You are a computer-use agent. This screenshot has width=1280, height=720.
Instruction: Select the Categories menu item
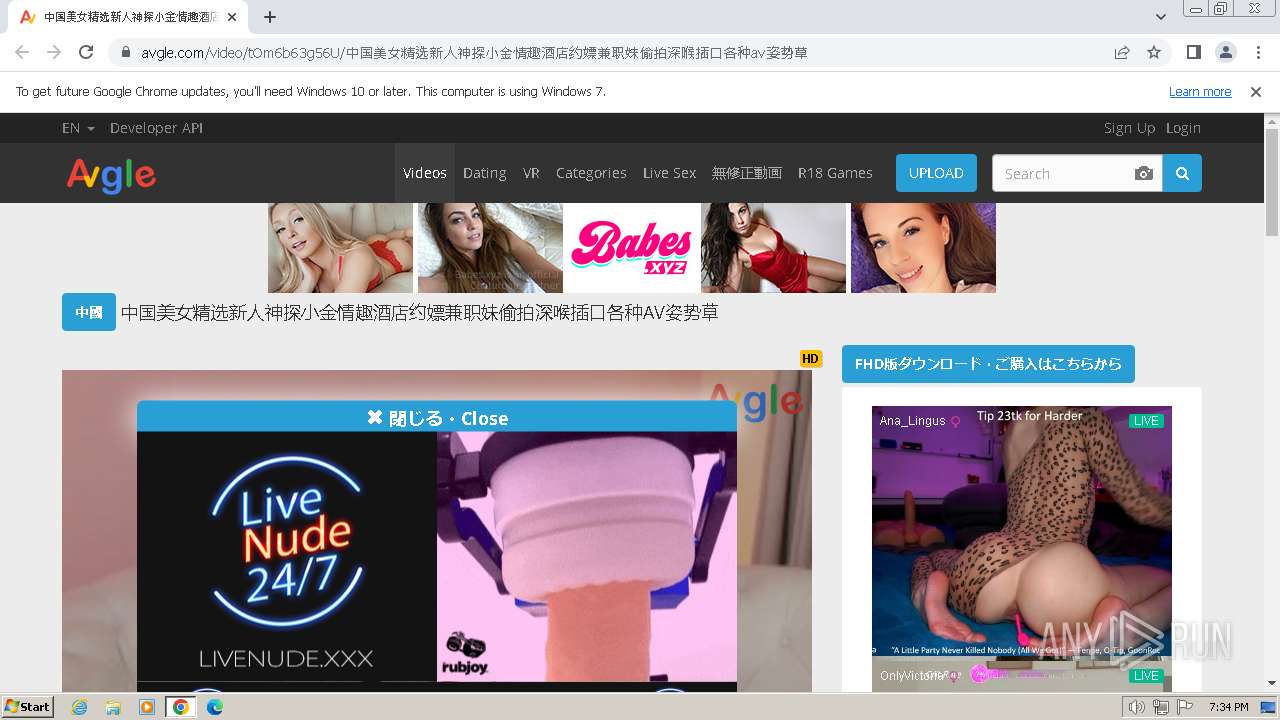[x=591, y=173]
